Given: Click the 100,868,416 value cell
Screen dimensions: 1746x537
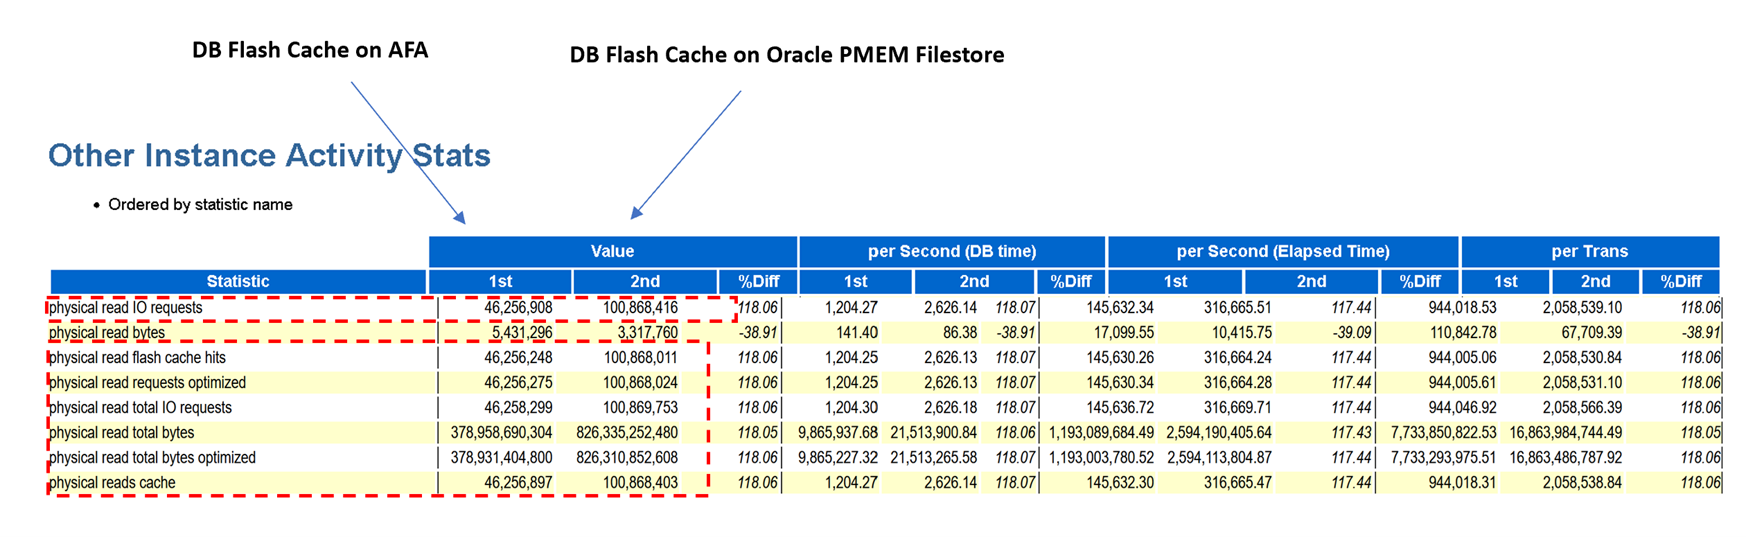Looking at the screenshot, I should coord(640,308).
